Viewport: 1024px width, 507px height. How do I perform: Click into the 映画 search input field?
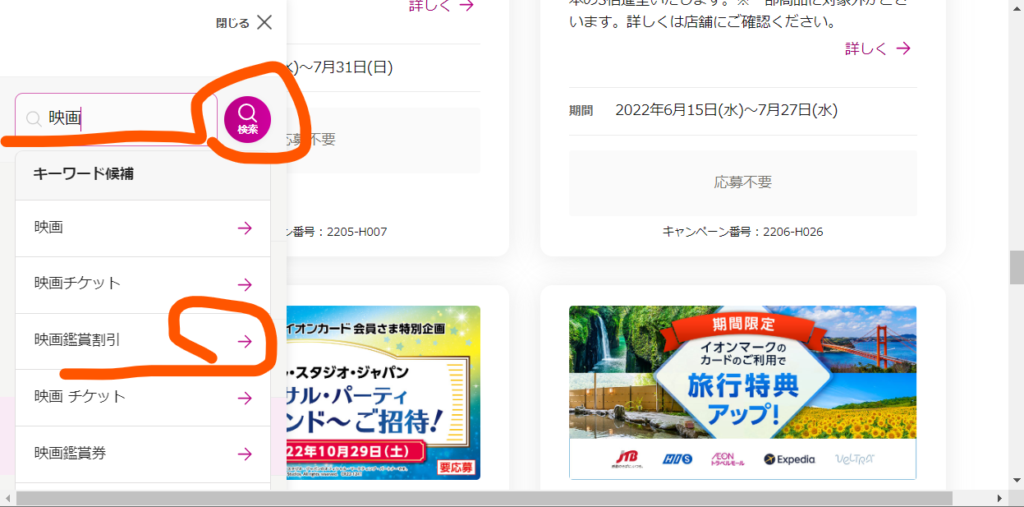(120, 119)
